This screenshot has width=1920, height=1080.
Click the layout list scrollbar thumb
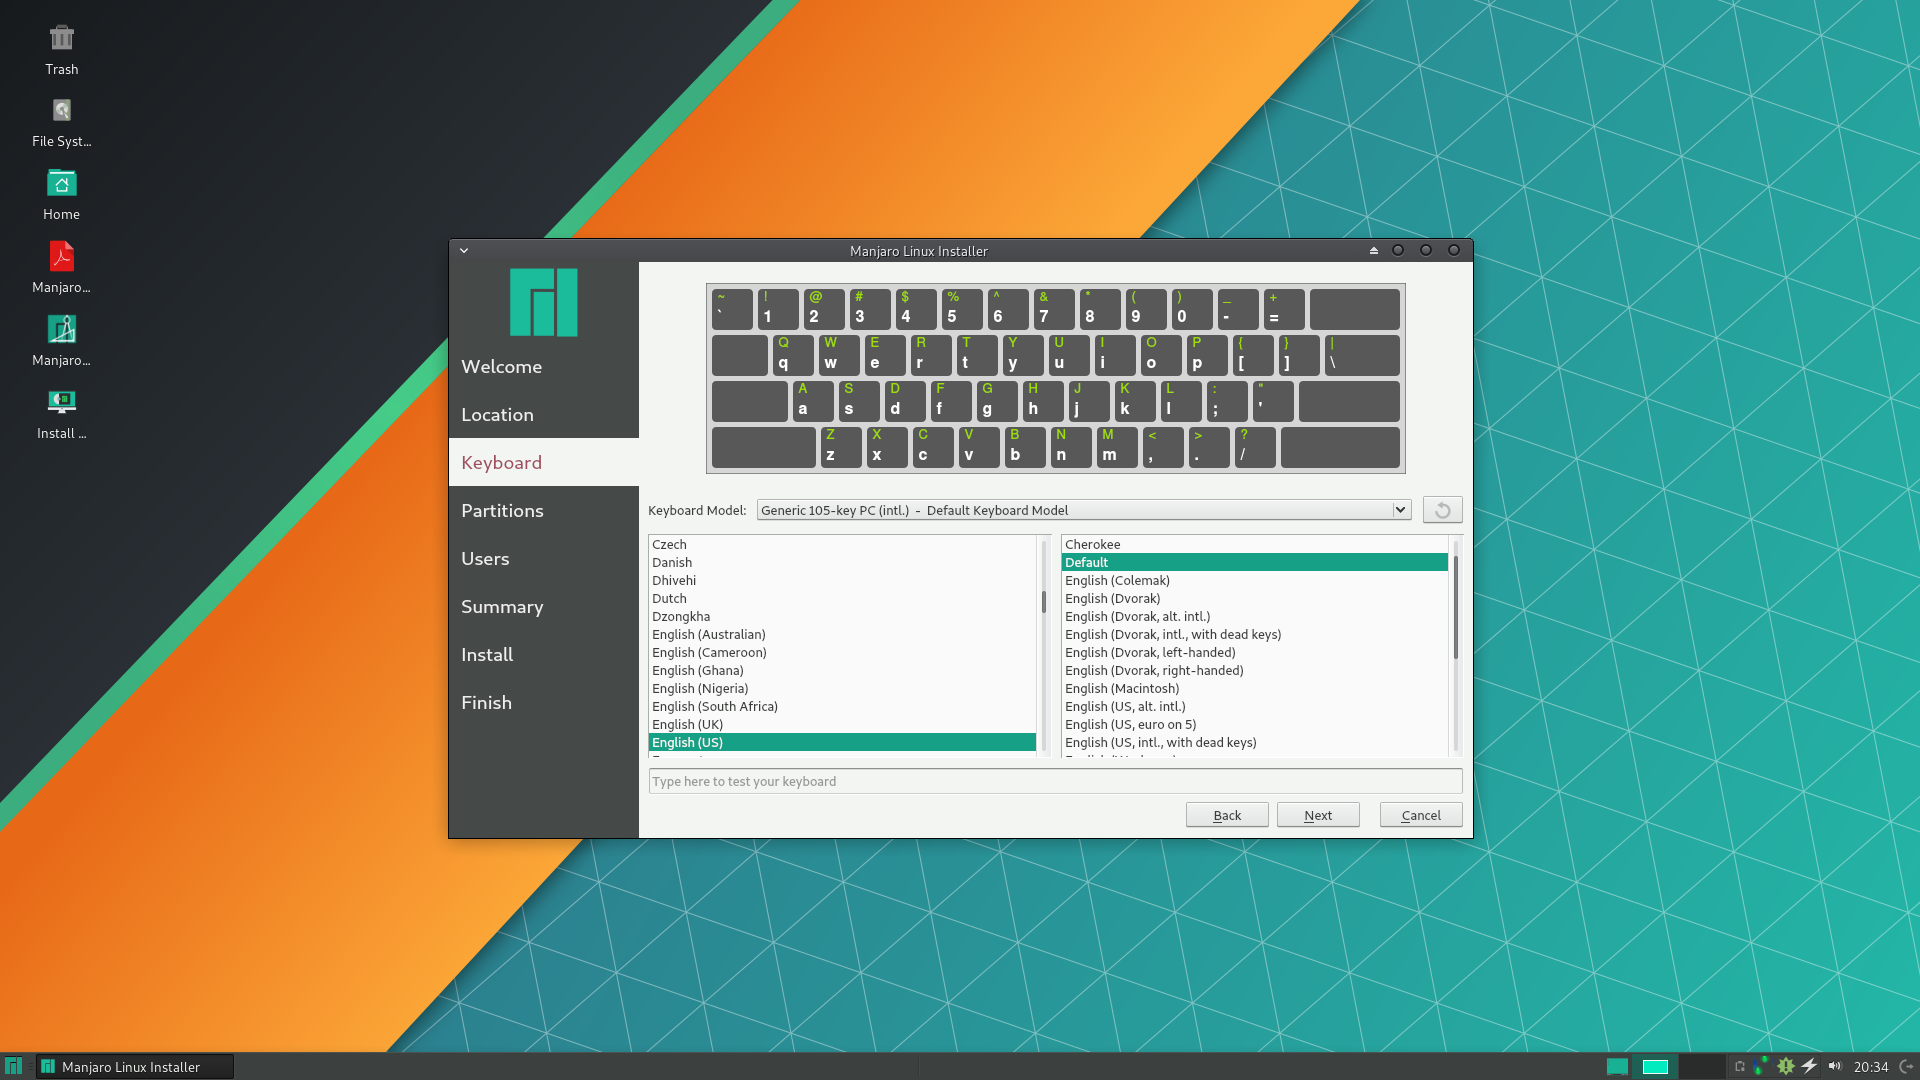[1044, 602]
